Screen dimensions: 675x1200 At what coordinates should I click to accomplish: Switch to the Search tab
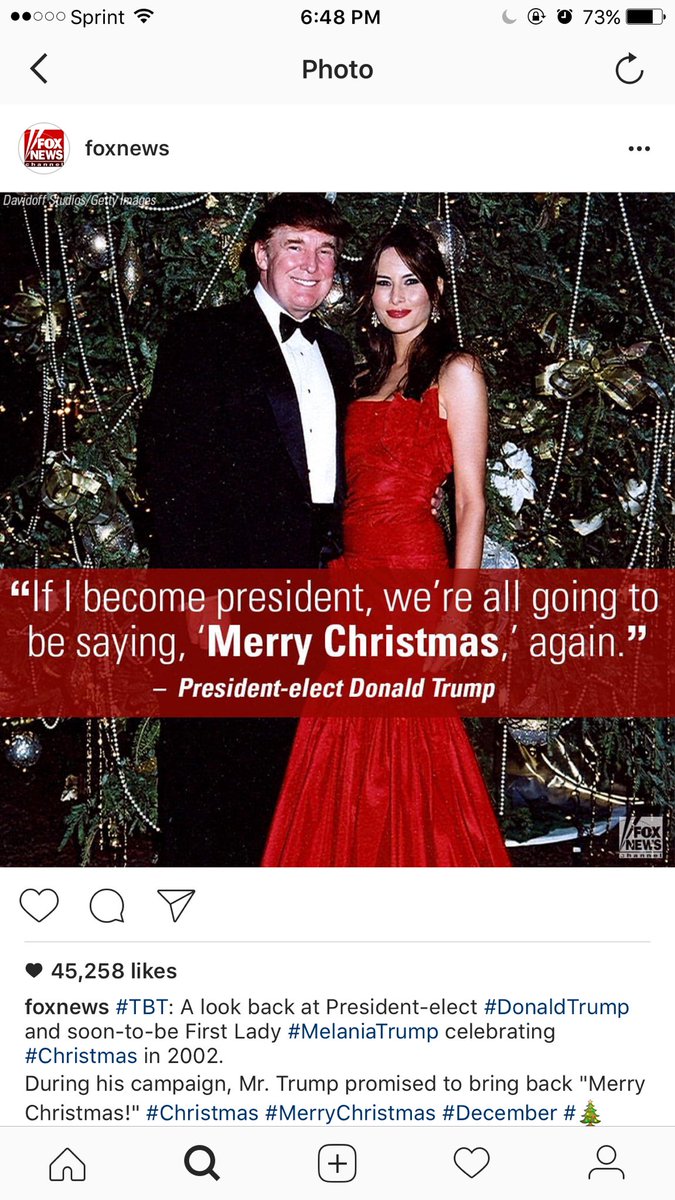(x=202, y=1163)
